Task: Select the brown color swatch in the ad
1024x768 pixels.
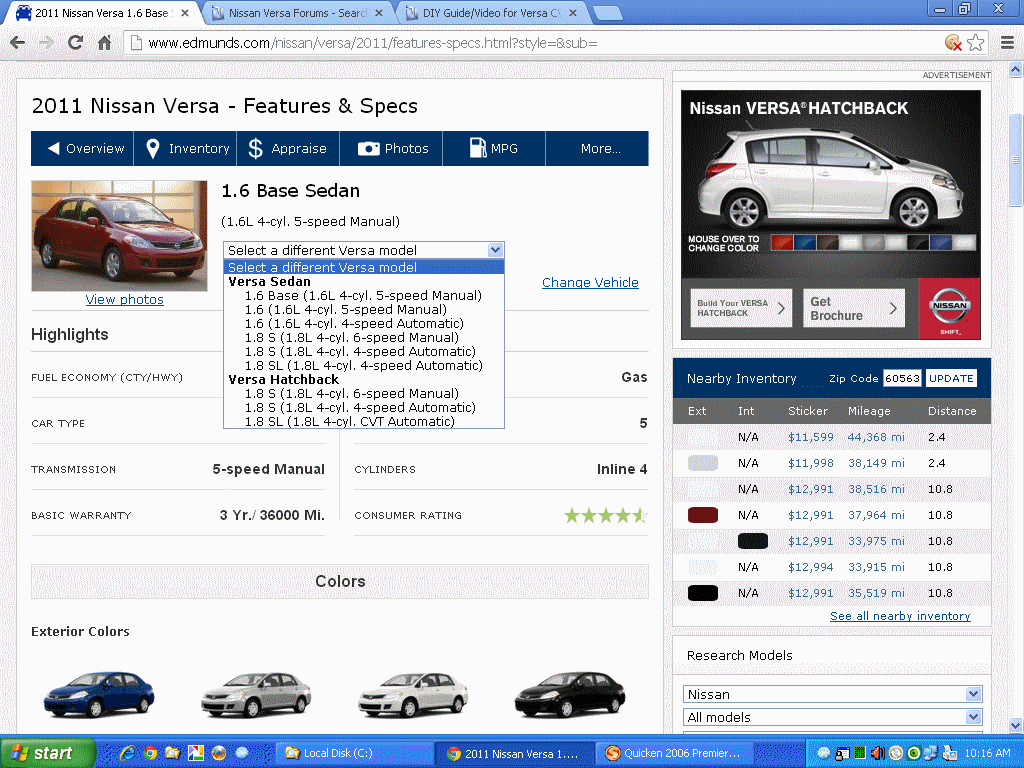Action: coord(827,243)
